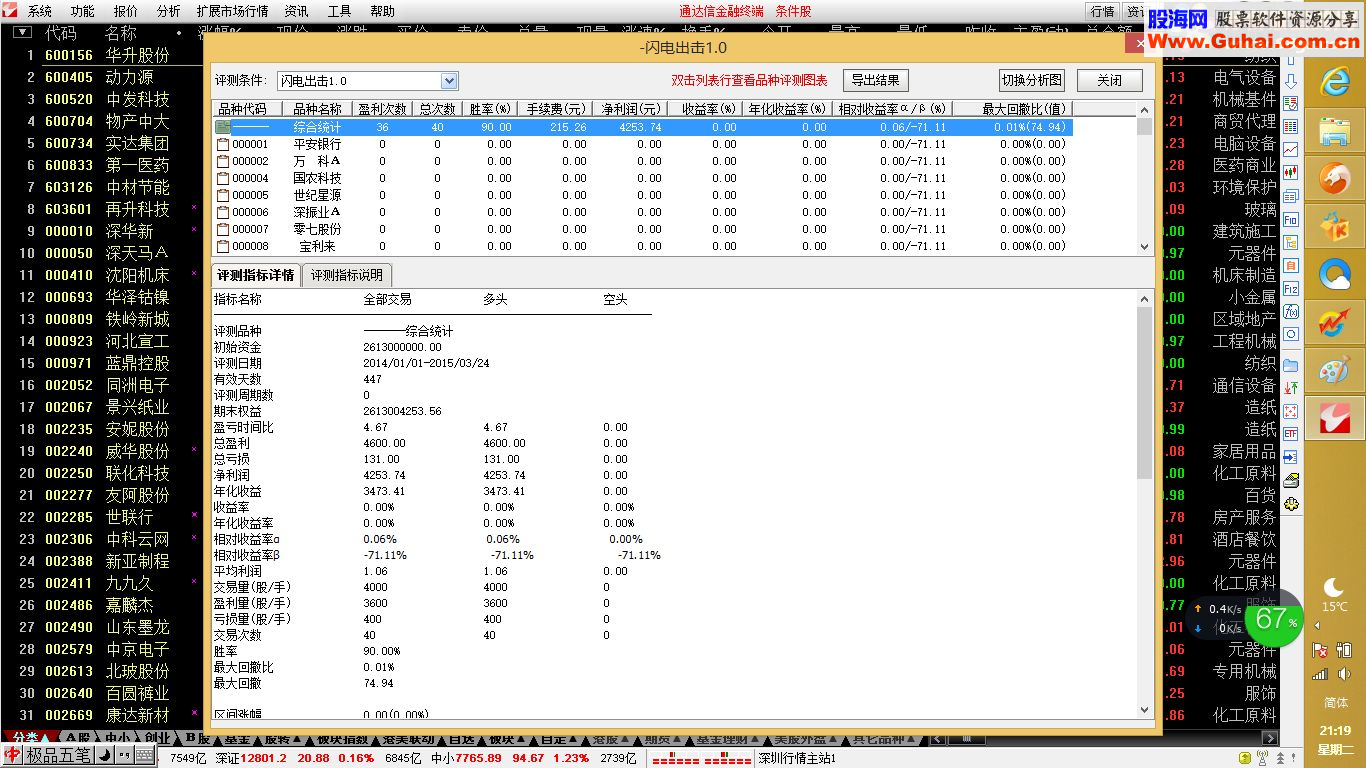Open the report-with-checkmark icon in right toolbar
This screenshot has width=1366, height=768.
pos(1291,103)
